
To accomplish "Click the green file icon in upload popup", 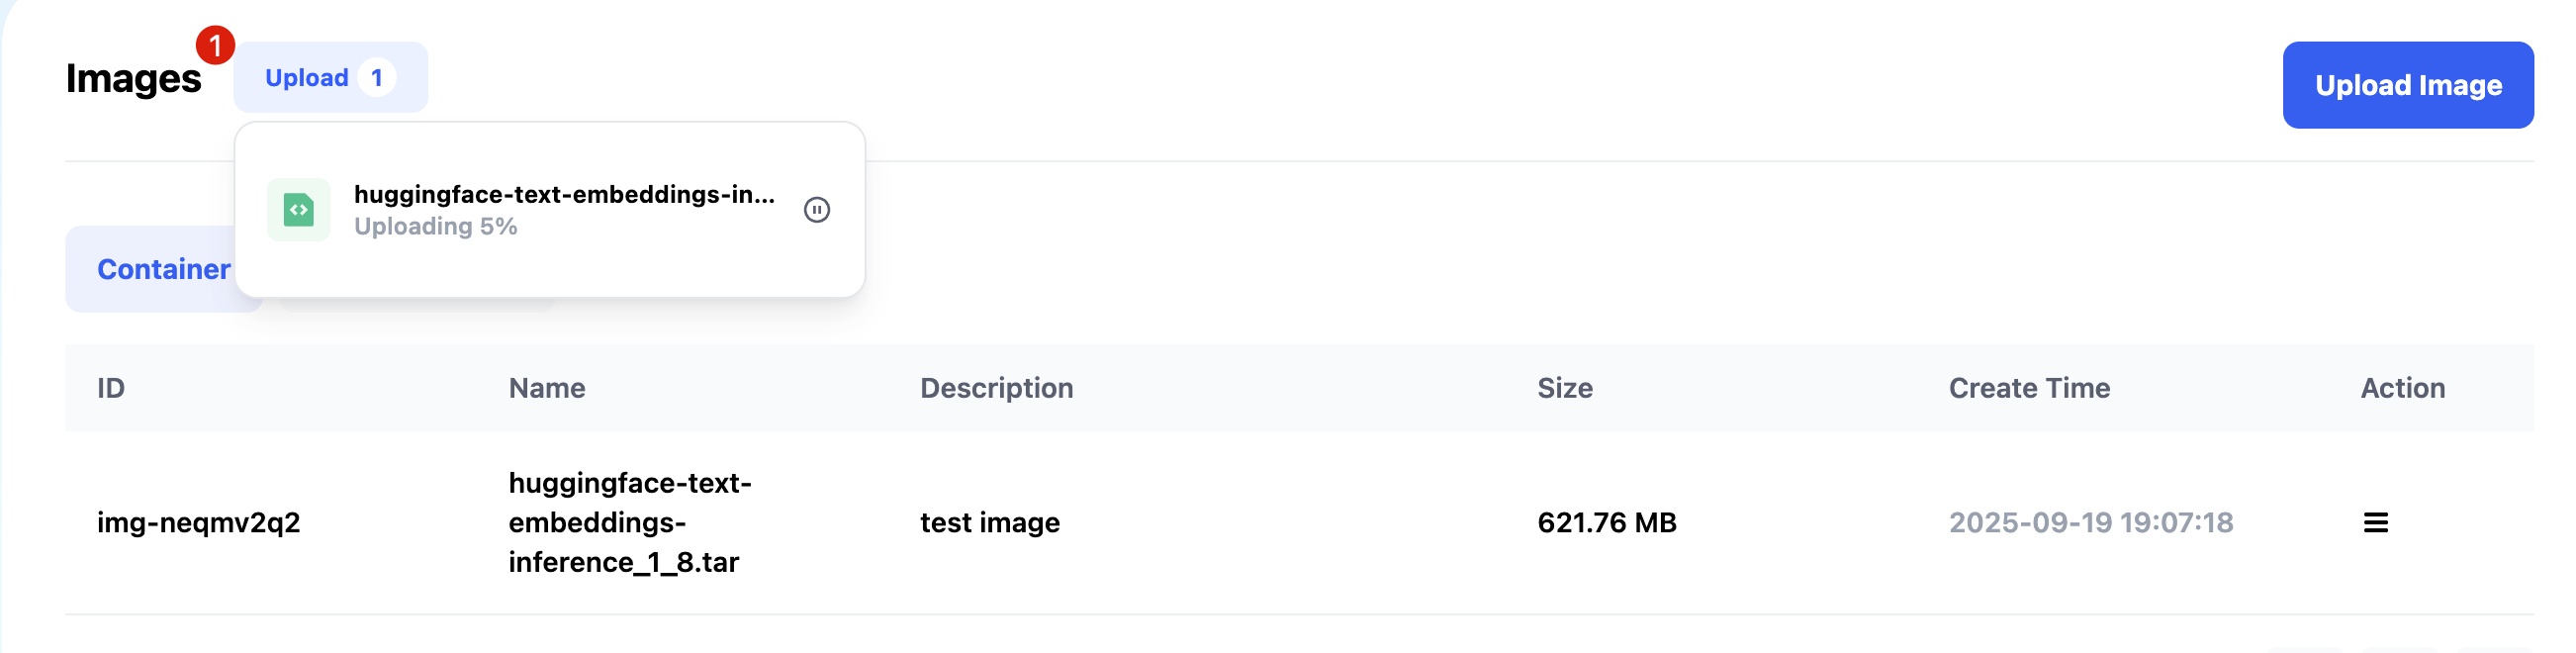I will pos(298,210).
